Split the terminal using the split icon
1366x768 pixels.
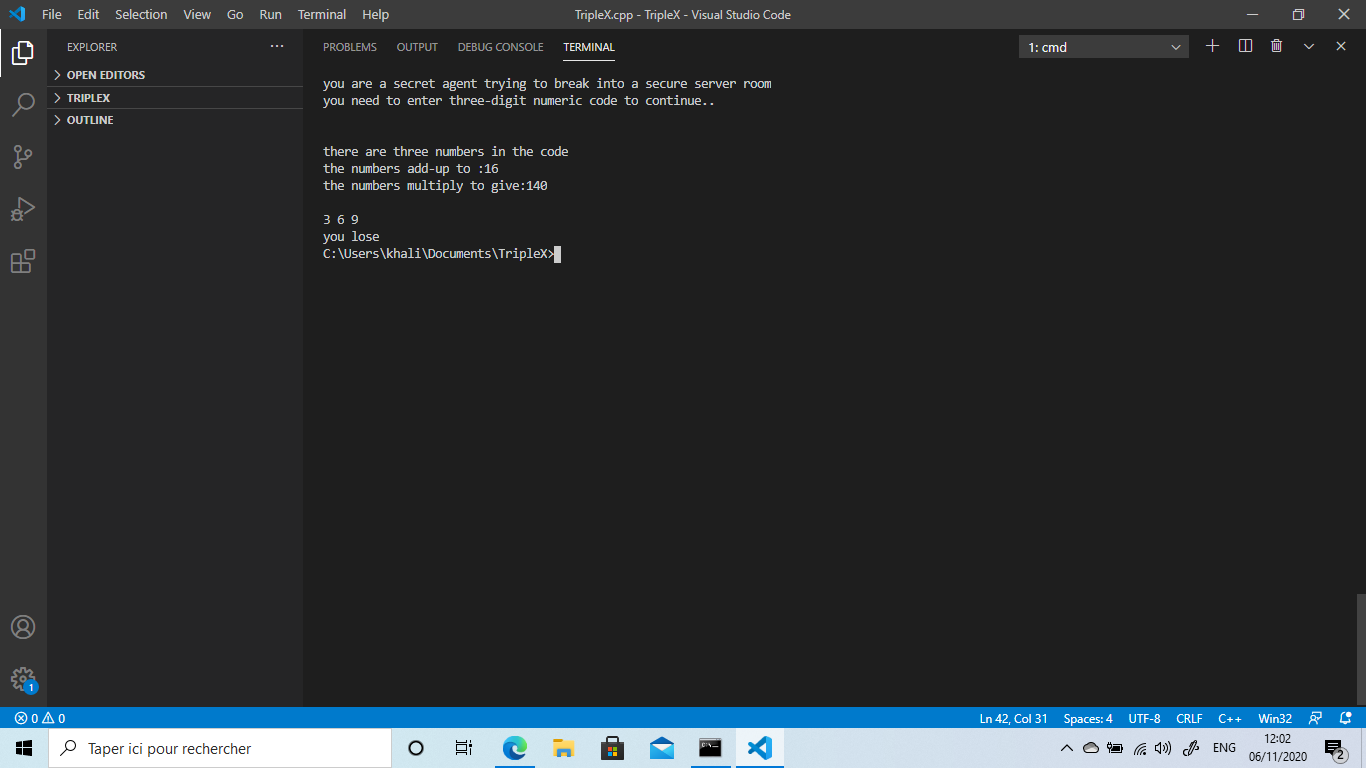point(1244,46)
